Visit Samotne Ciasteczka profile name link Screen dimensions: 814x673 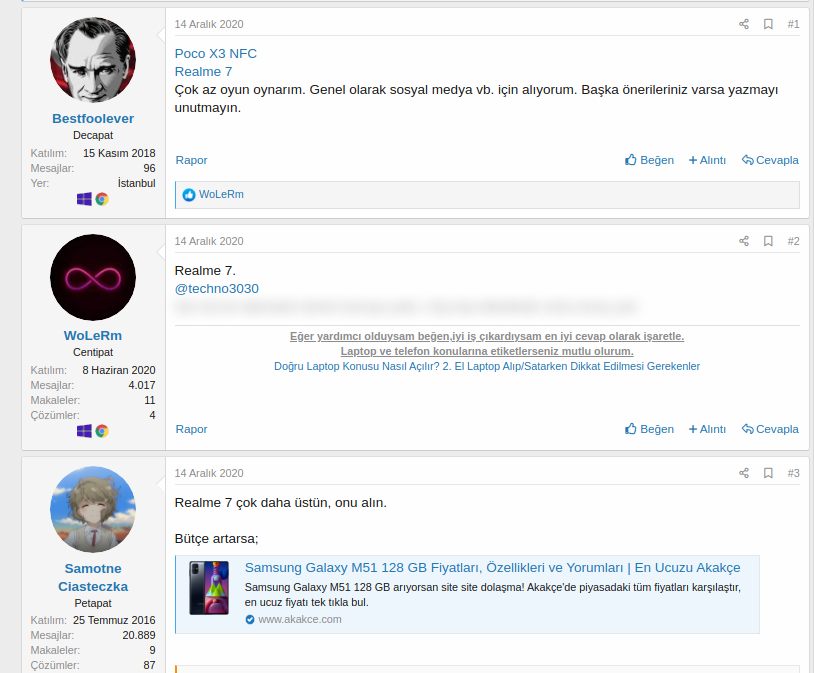(x=93, y=577)
